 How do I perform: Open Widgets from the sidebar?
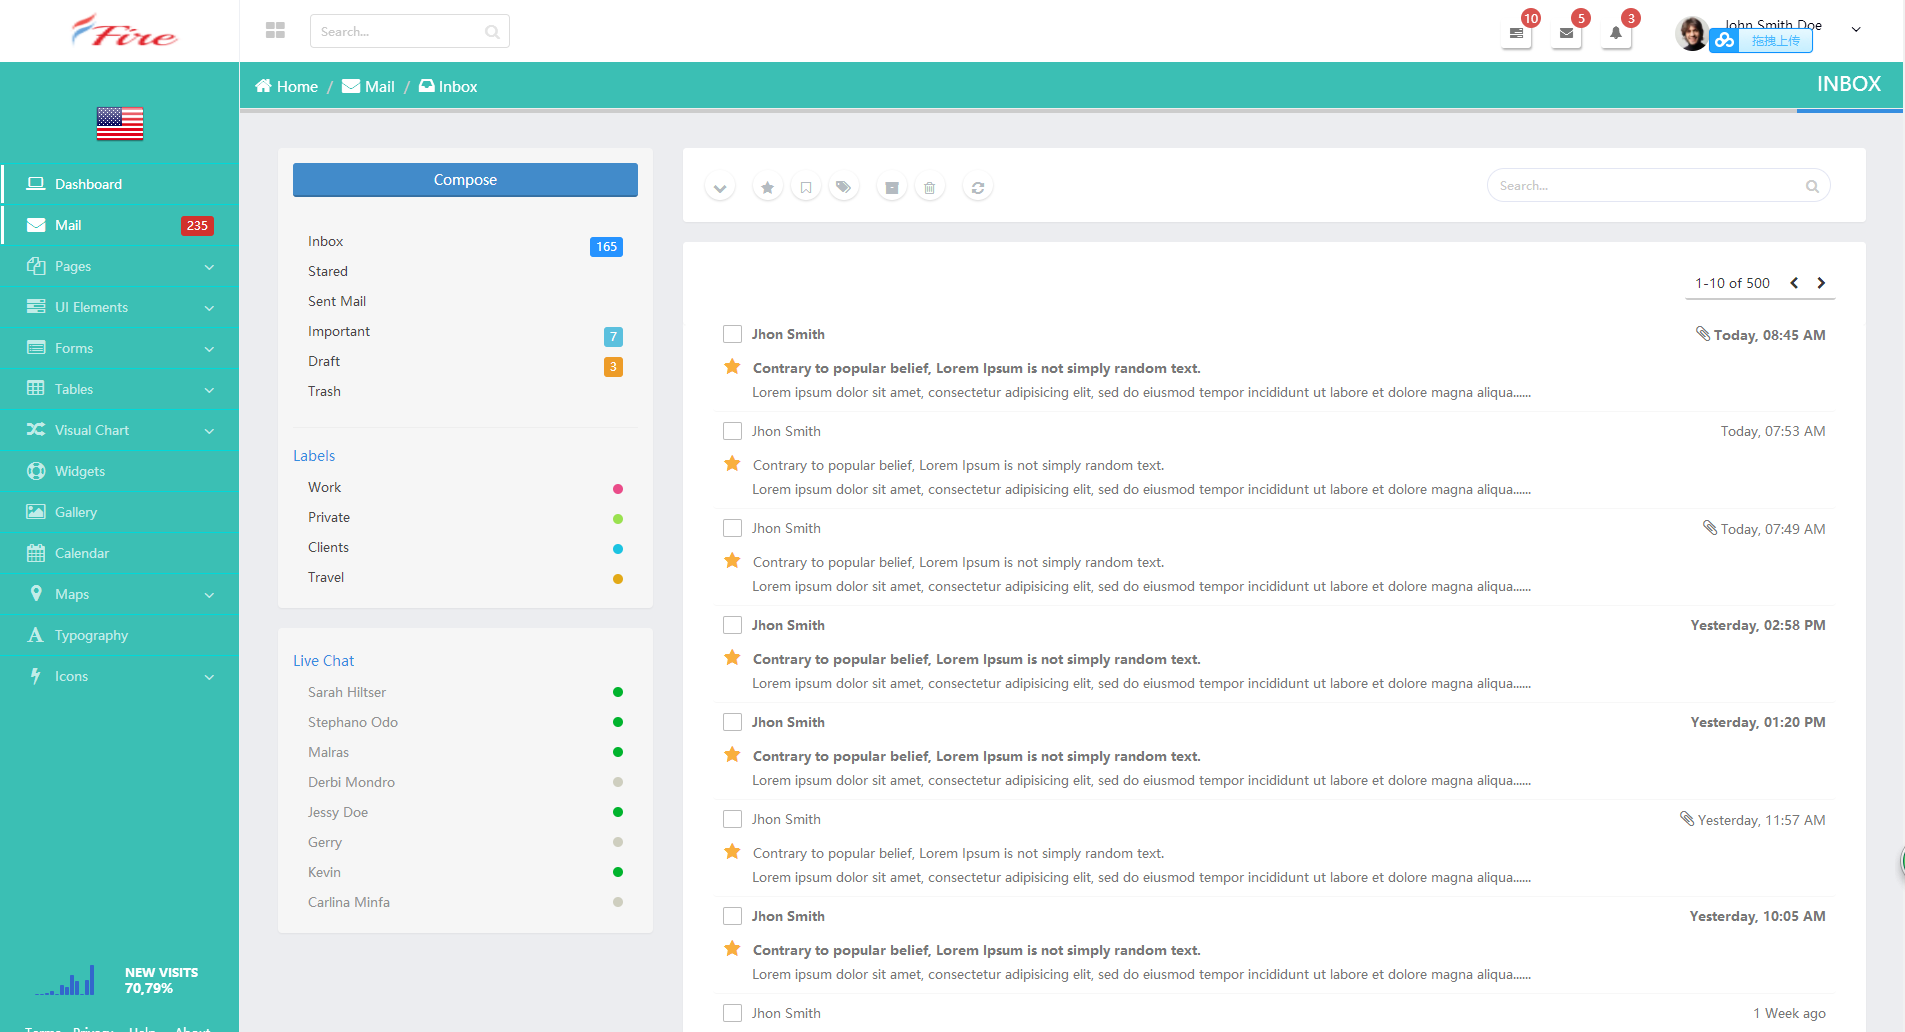120,471
